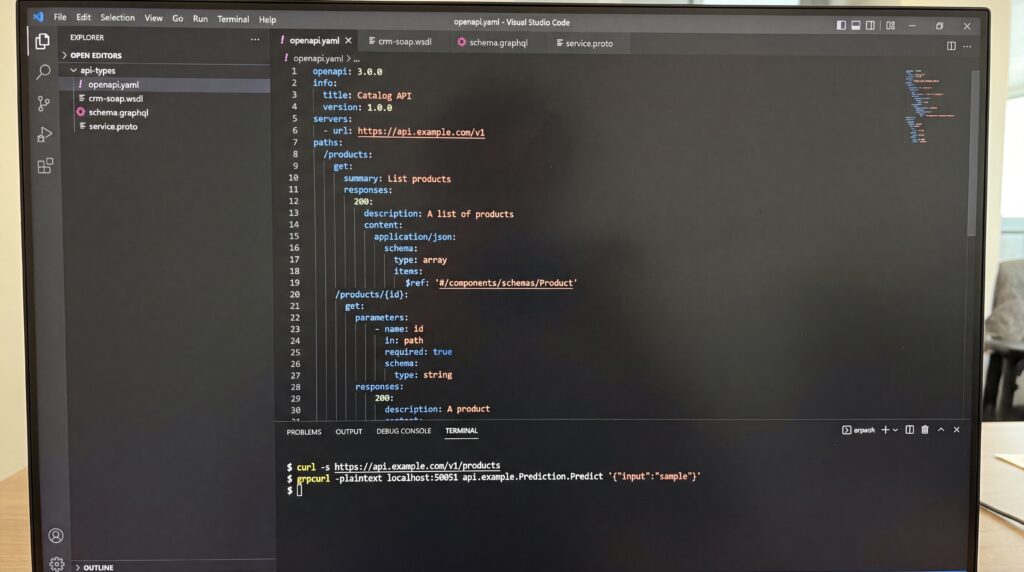Expand the Open Editors section
Image resolution: width=1024 pixels, height=572 pixels.
pos(95,56)
